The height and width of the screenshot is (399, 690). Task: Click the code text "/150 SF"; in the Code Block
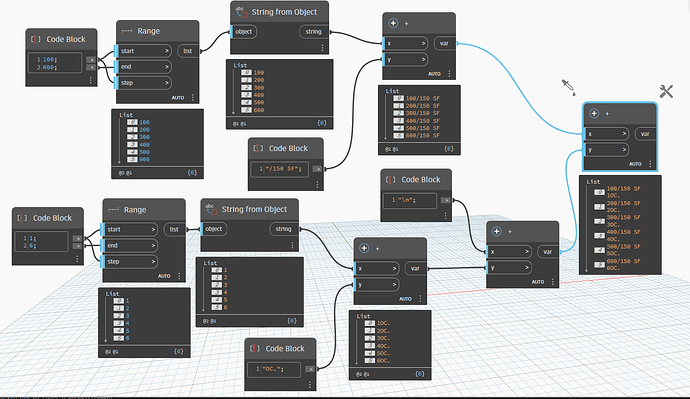pos(284,168)
